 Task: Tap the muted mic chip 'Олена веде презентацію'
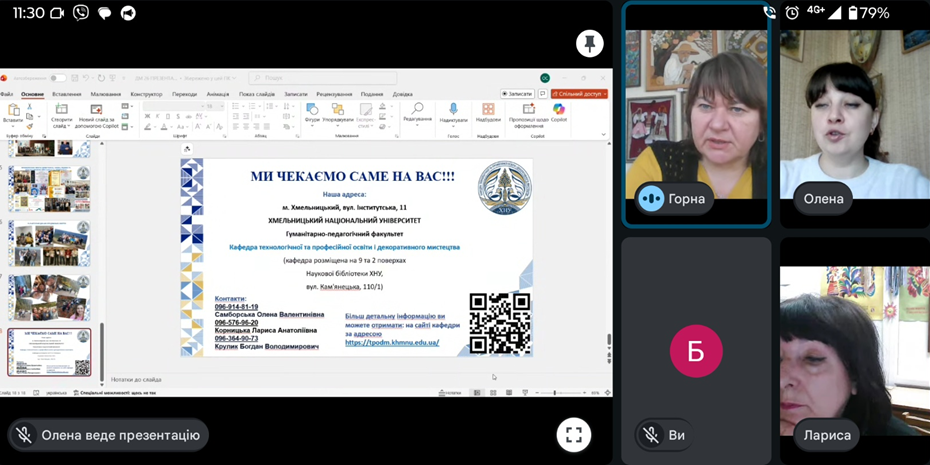pos(108,435)
